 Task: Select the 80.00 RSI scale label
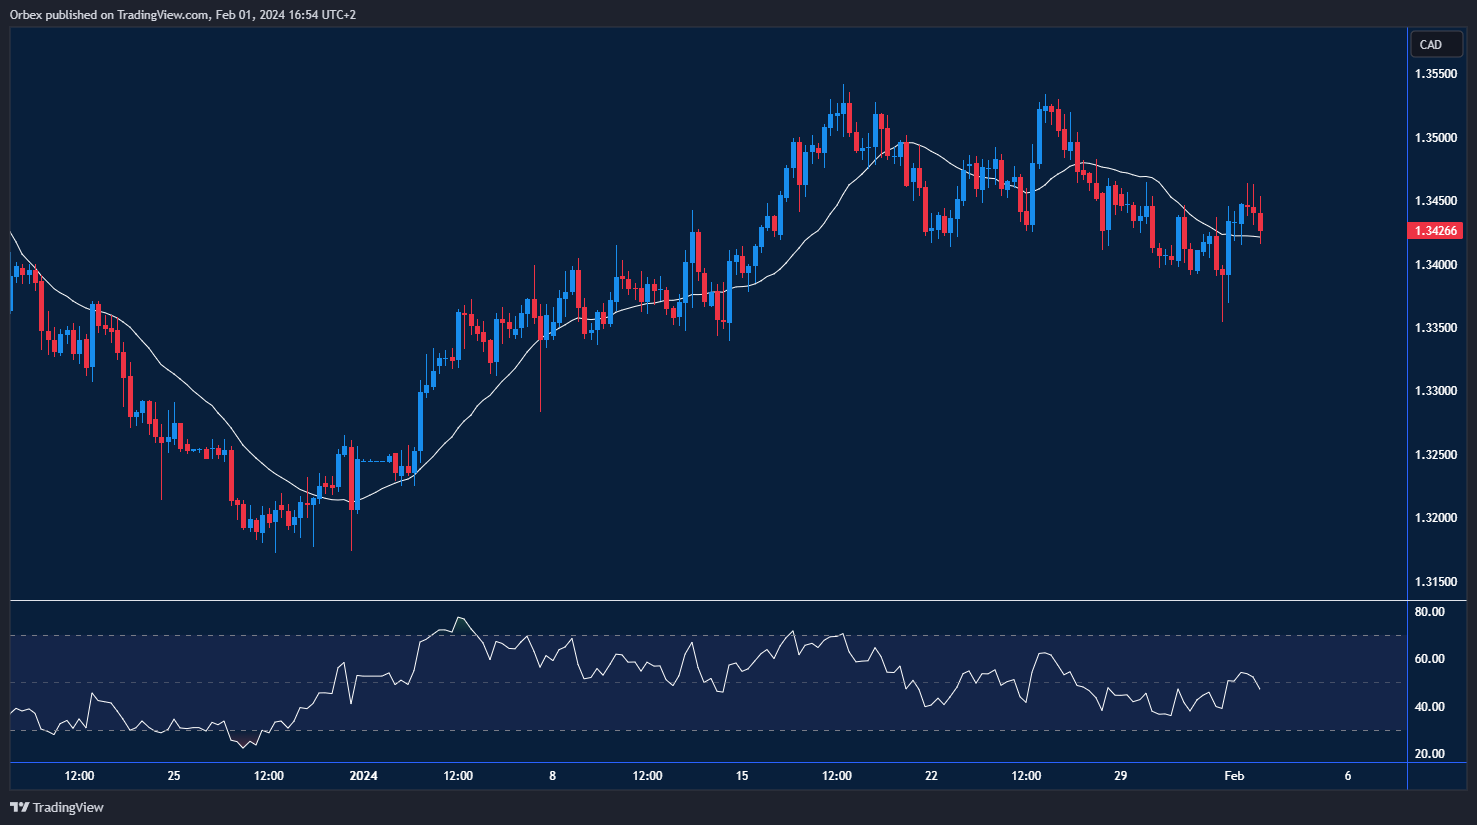(1430, 612)
